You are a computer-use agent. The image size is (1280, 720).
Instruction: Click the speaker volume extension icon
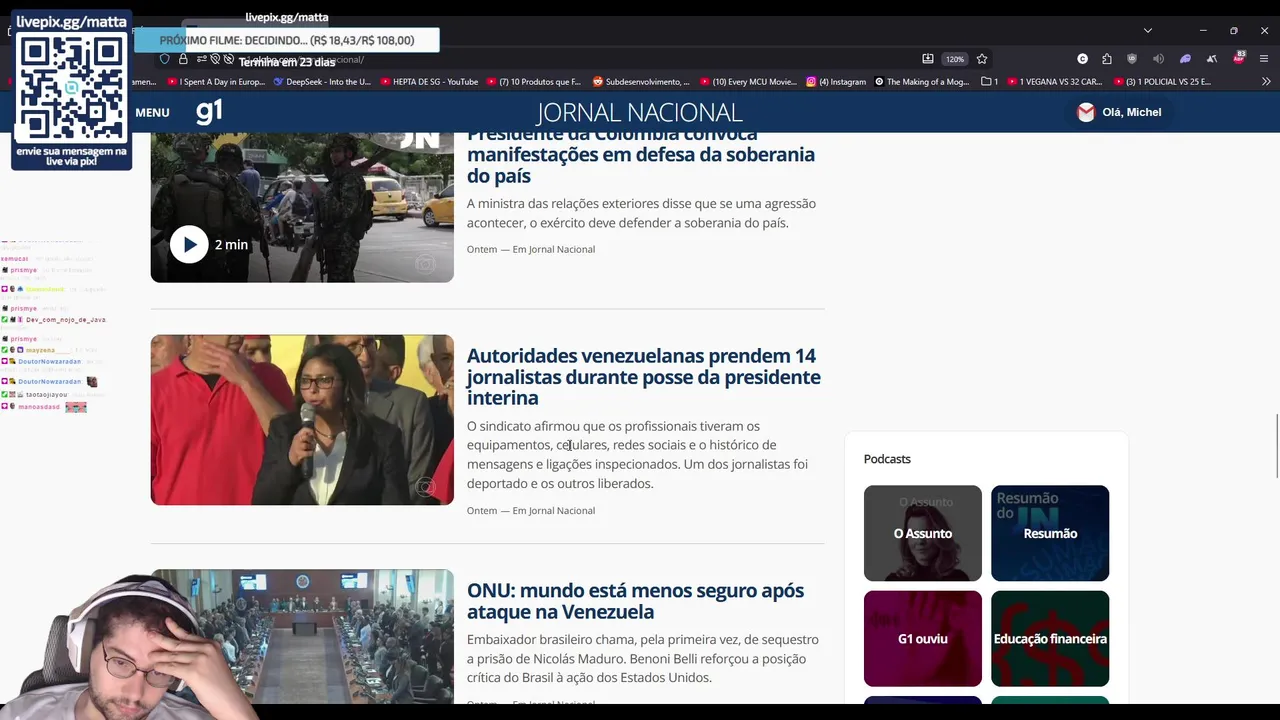tap(1158, 59)
